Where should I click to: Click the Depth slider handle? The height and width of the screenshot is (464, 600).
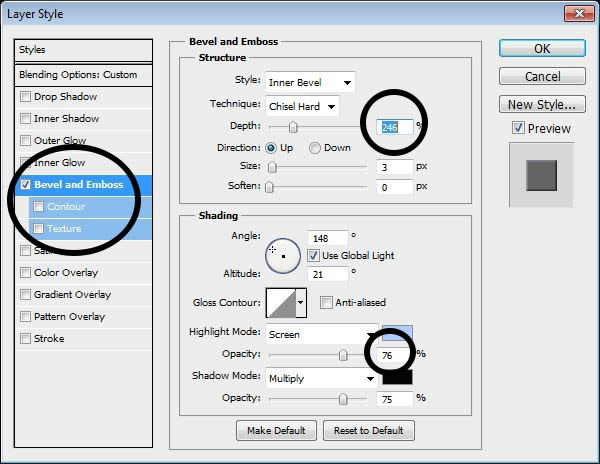coord(293,127)
